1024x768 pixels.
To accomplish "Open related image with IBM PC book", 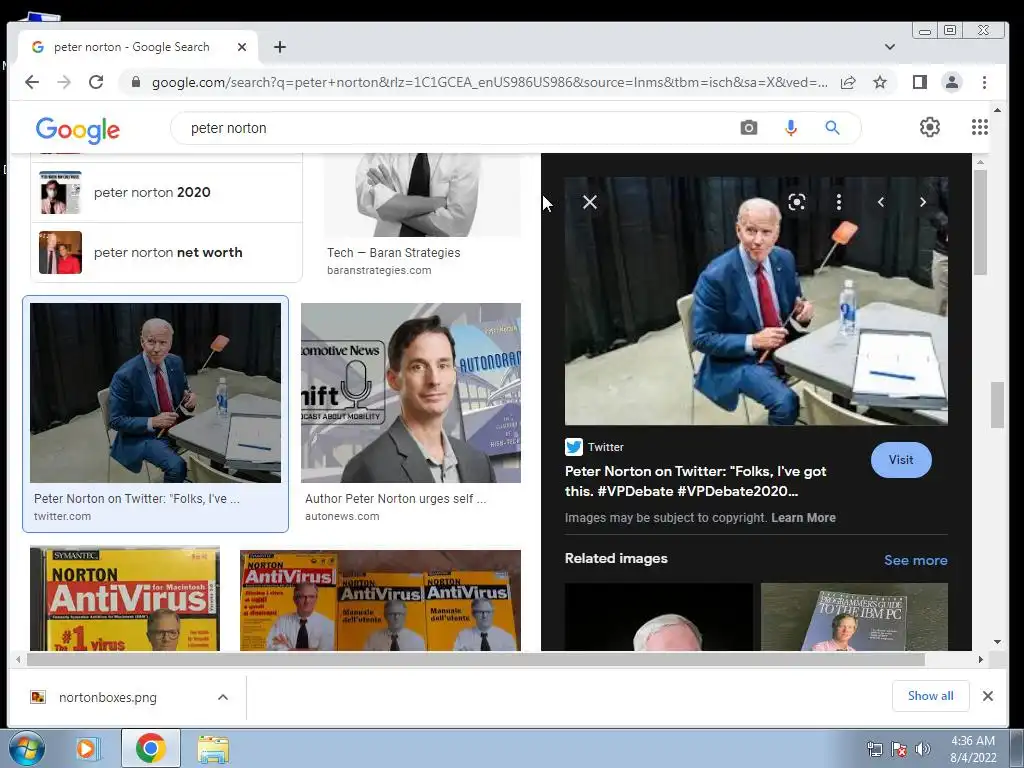I will coord(854,617).
